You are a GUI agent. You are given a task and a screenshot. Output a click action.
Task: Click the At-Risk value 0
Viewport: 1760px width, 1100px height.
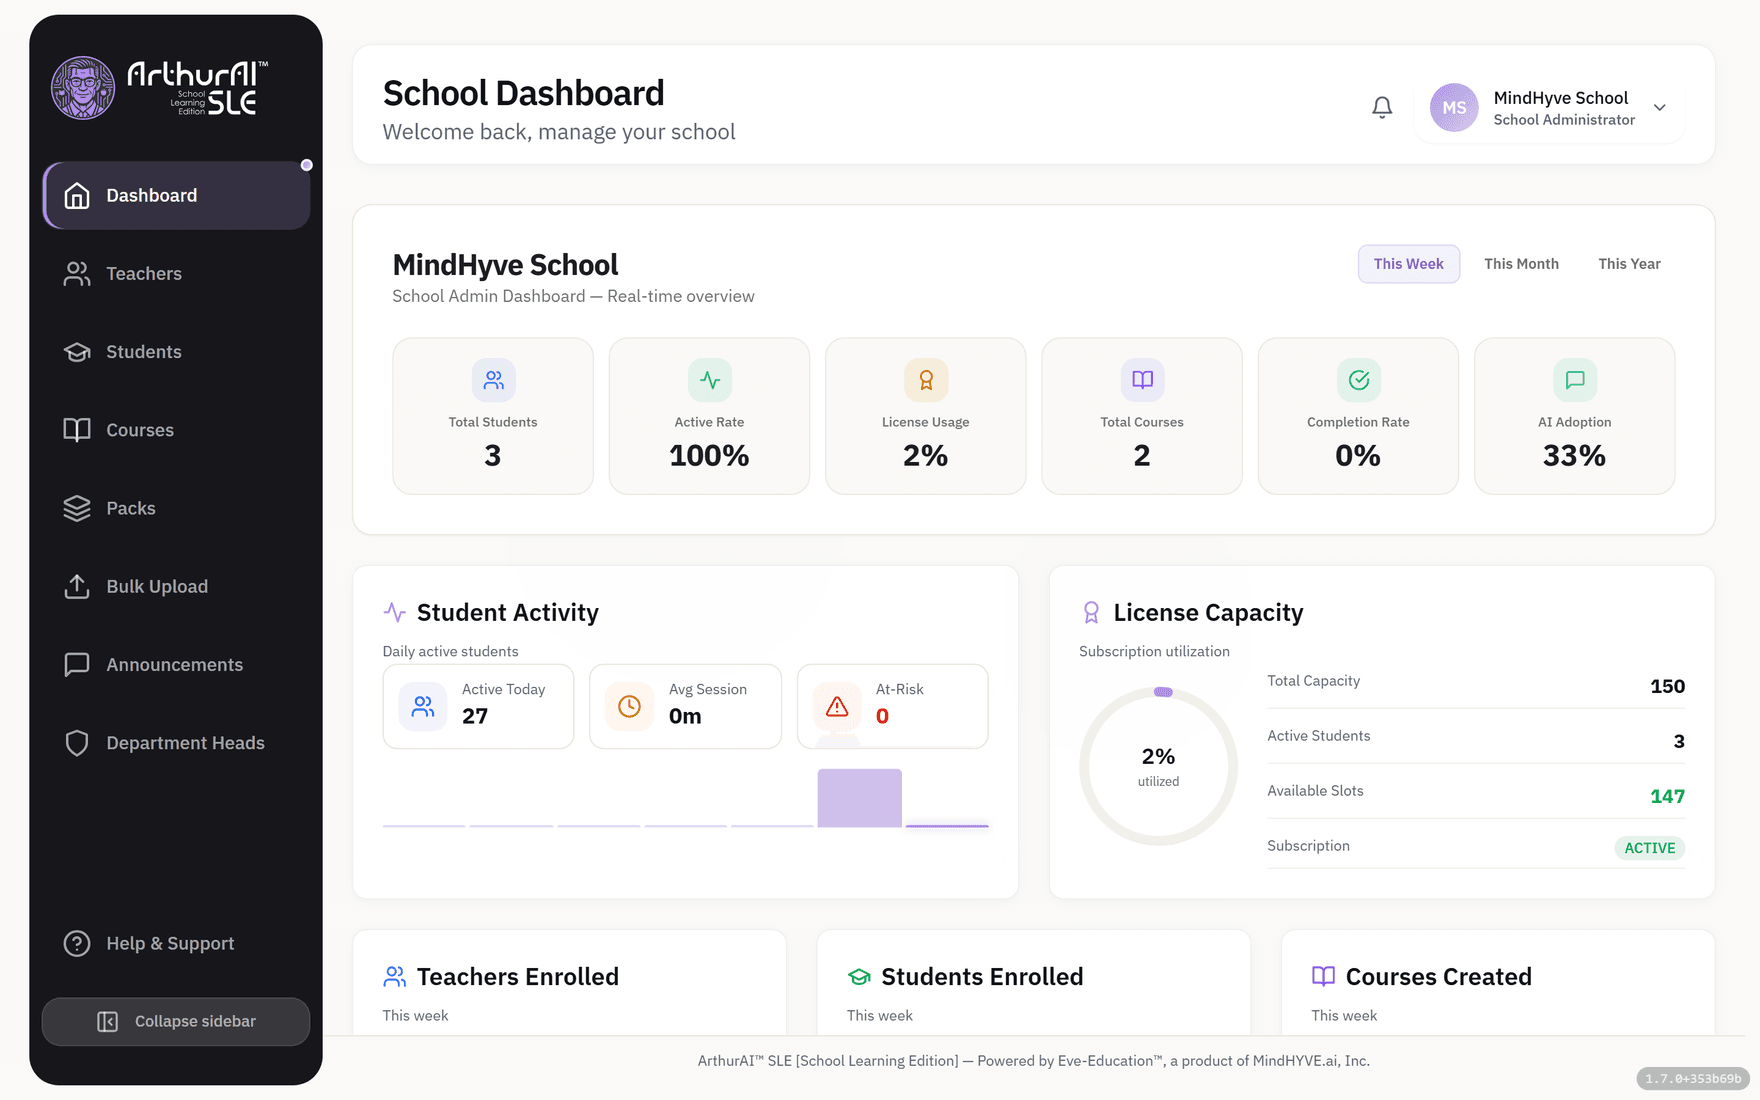[882, 716]
